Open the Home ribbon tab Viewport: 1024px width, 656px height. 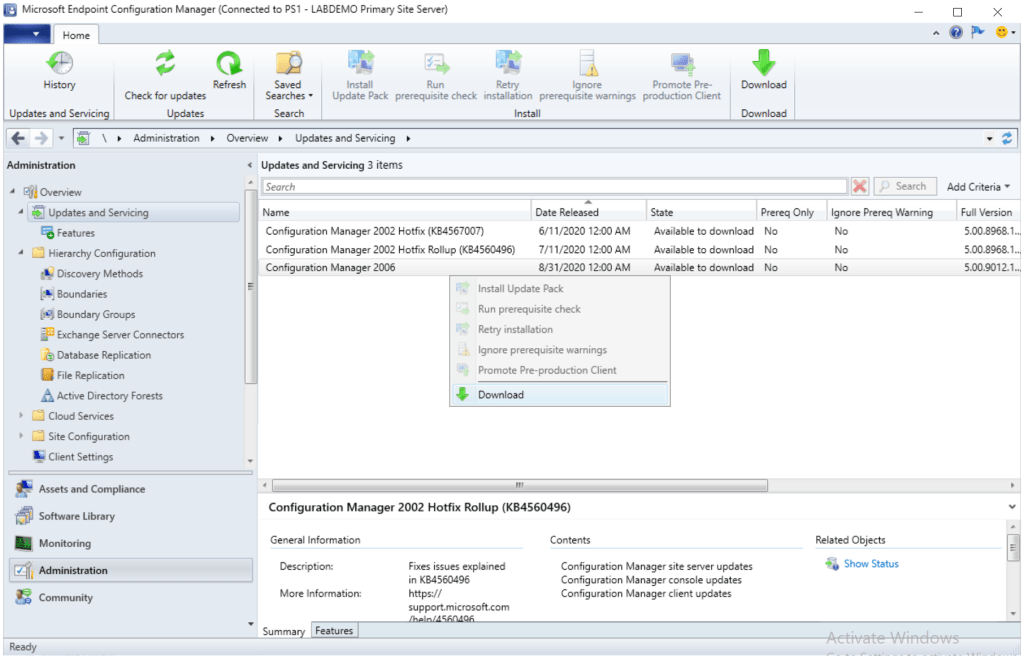pos(76,35)
